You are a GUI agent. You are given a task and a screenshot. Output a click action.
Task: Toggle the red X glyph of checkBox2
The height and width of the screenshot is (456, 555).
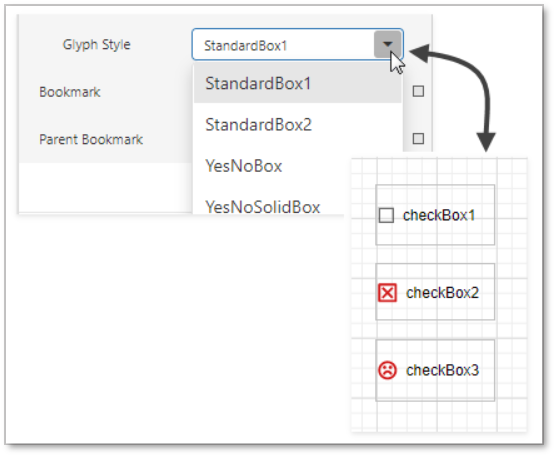coord(387,293)
